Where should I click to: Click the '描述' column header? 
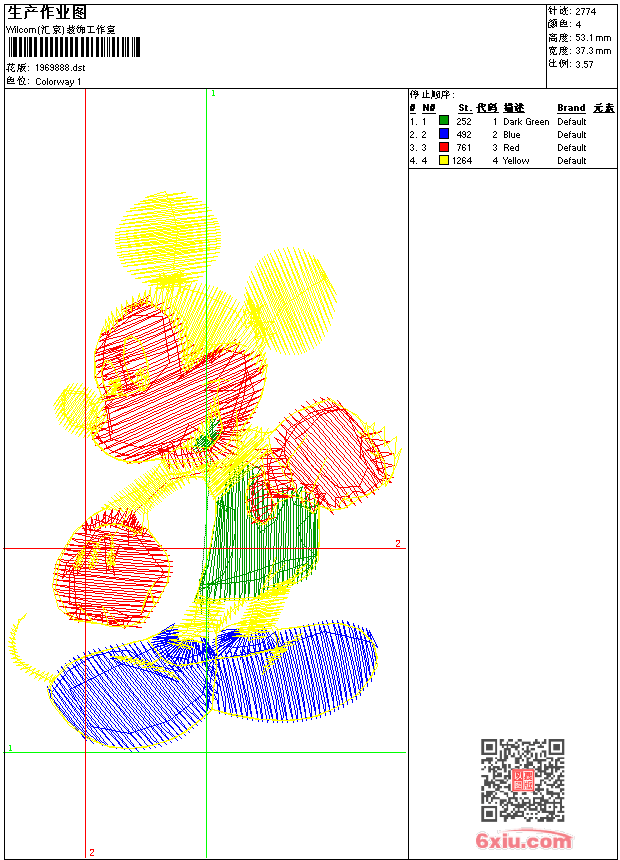[x=514, y=108]
